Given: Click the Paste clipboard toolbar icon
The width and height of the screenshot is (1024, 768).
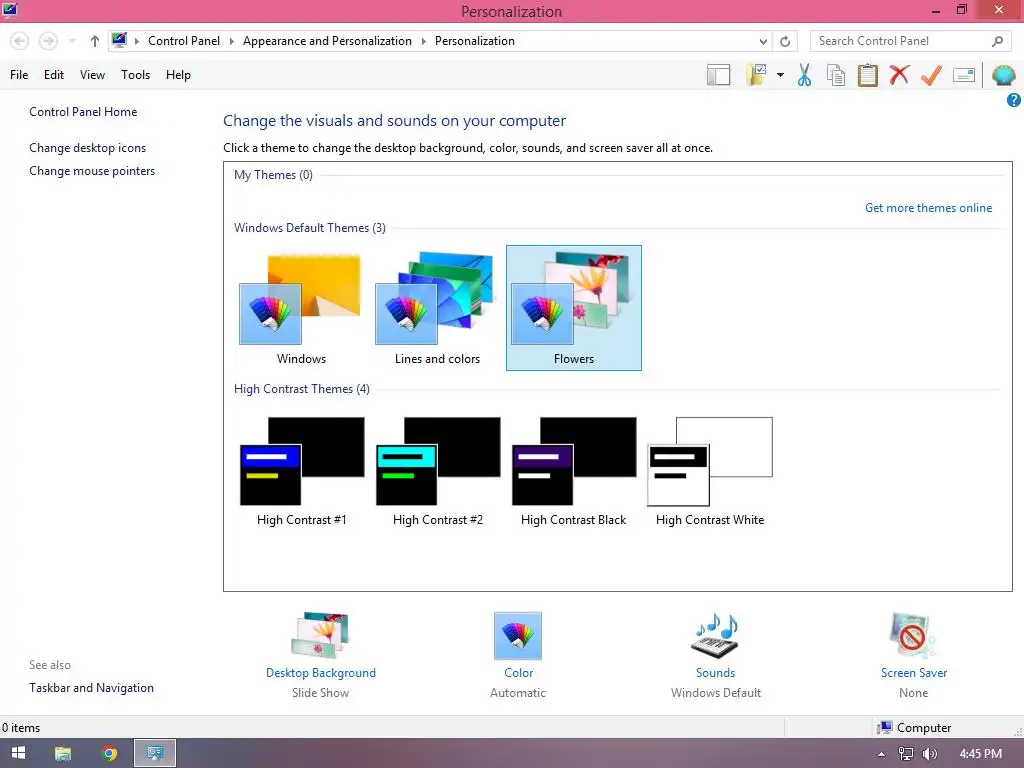Looking at the screenshot, I should [867, 75].
